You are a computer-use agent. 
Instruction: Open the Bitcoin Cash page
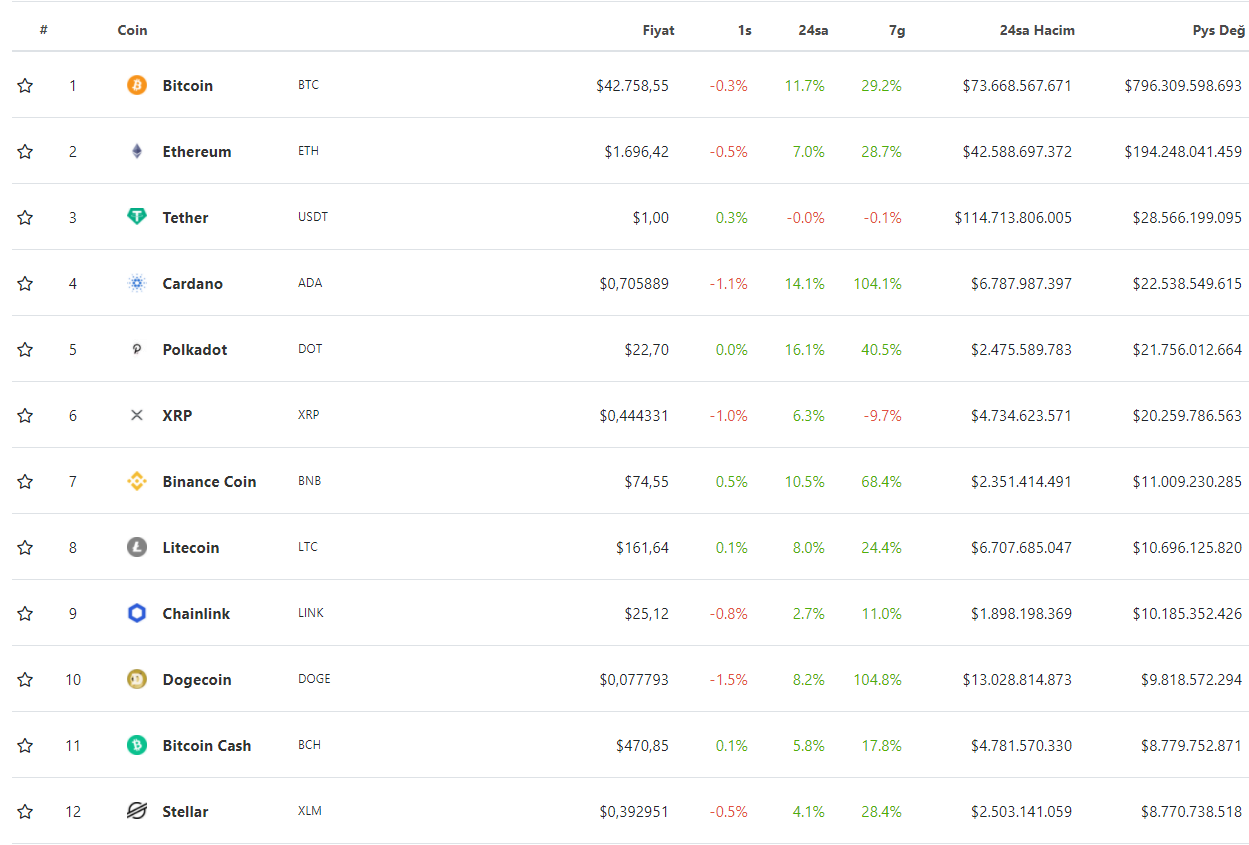click(x=207, y=746)
